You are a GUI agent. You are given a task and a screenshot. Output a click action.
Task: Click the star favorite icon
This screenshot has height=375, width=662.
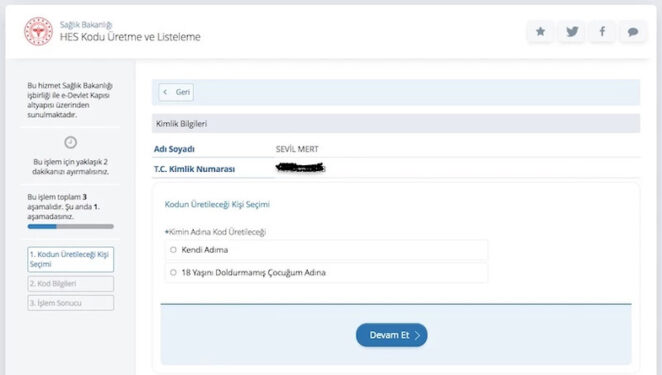[x=540, y=31]
